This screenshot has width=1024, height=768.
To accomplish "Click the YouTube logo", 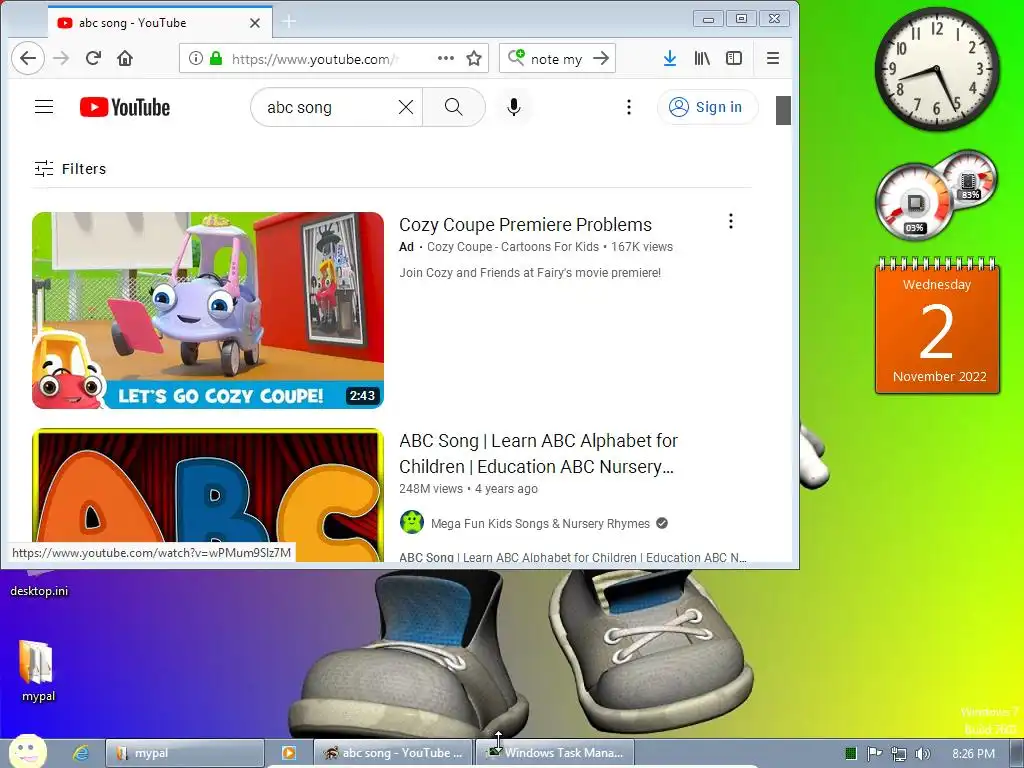I will pos(125,107).
